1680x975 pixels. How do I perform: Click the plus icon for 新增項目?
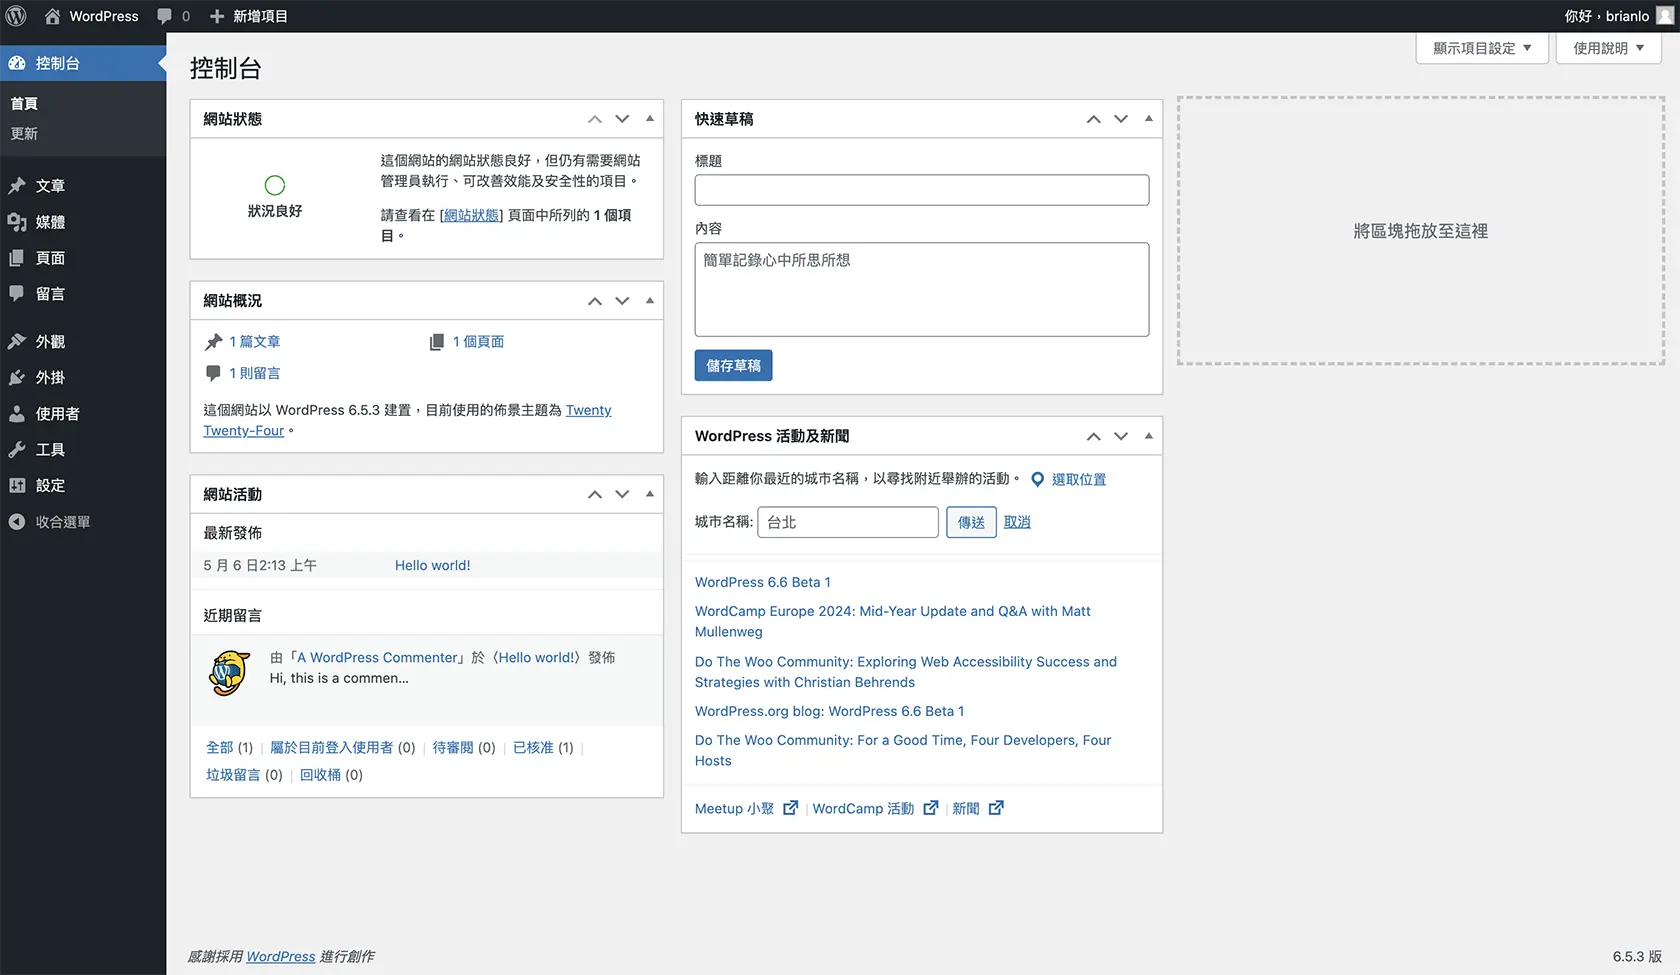click(217, 16)
